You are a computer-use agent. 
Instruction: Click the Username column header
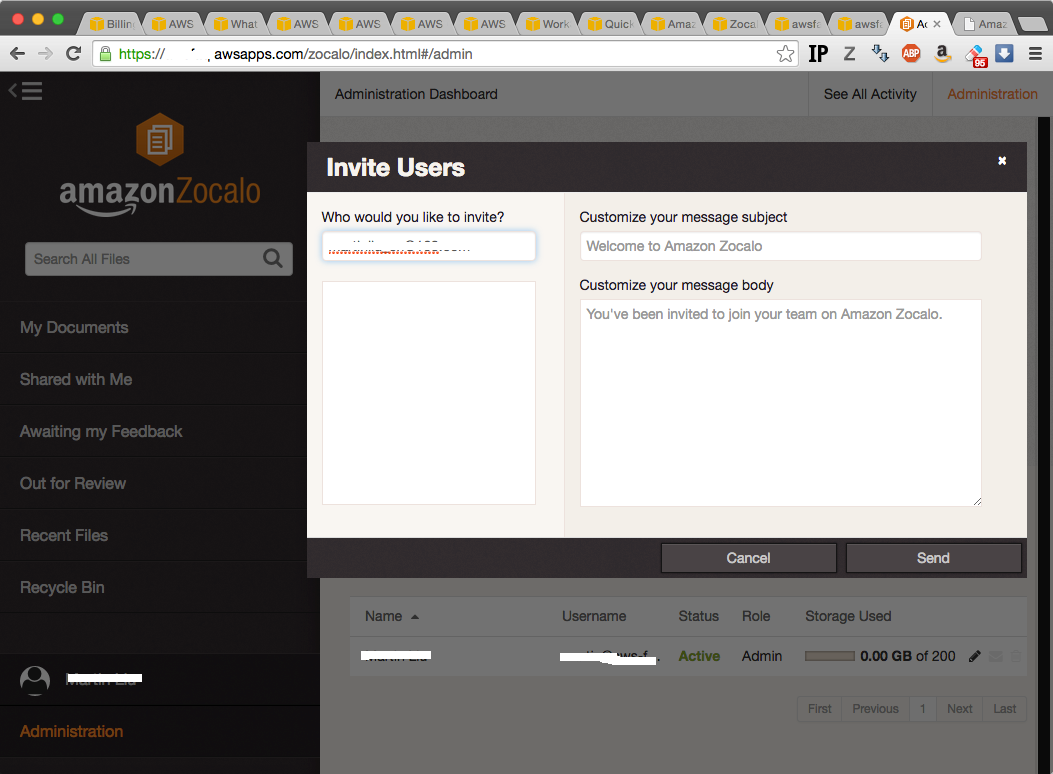[x=594, y=616]
